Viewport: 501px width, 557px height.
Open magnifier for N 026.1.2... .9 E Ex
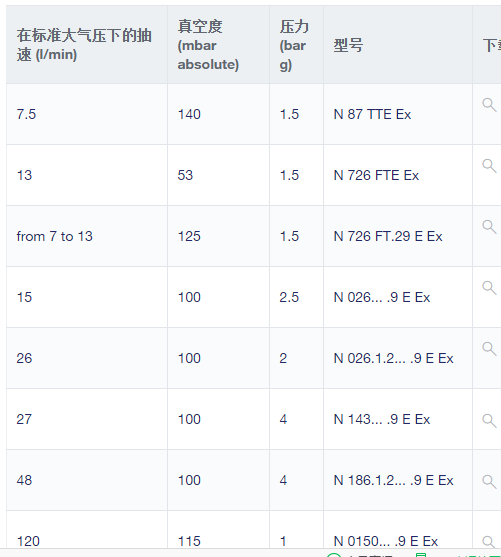click(489, 349)
